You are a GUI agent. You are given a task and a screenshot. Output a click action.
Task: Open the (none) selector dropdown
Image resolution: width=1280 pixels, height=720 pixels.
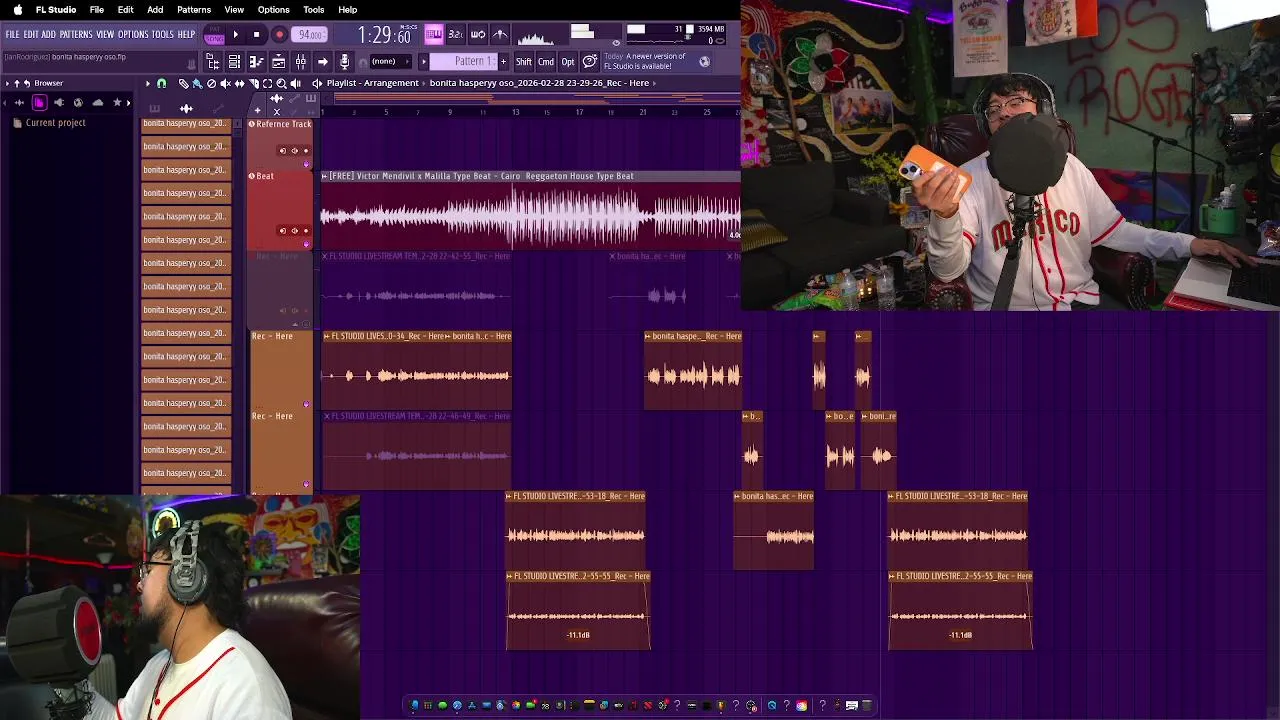(393, 62)
